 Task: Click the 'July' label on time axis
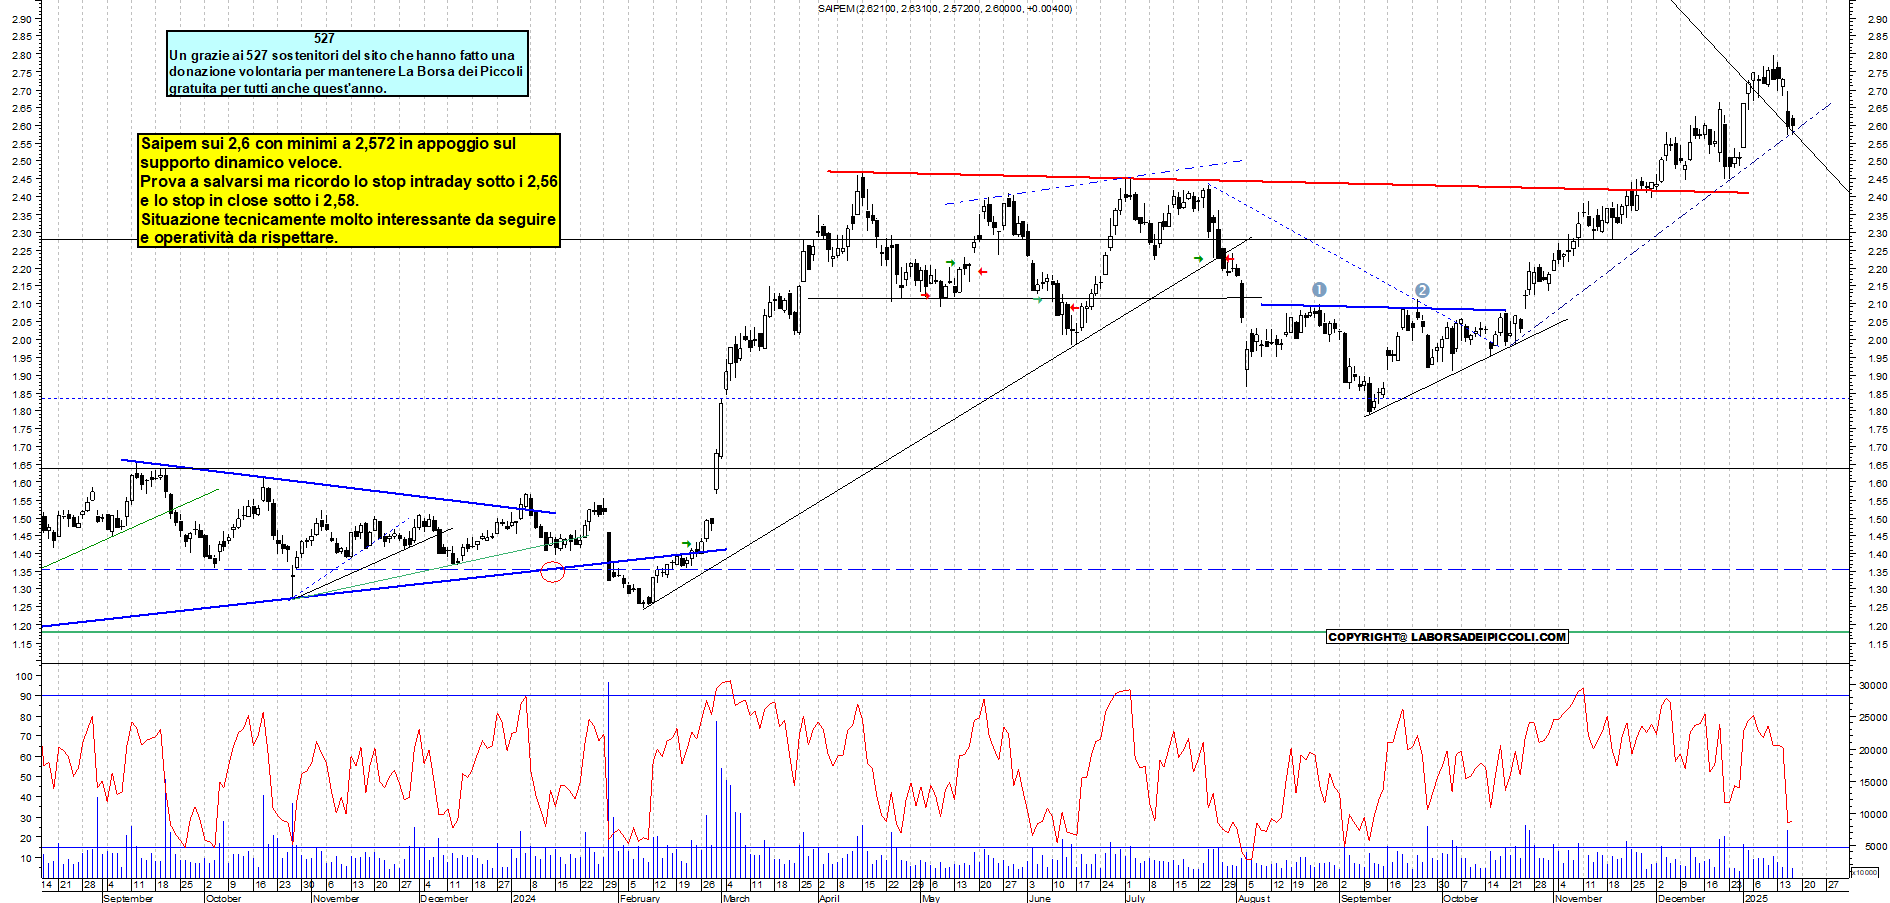1135,898
